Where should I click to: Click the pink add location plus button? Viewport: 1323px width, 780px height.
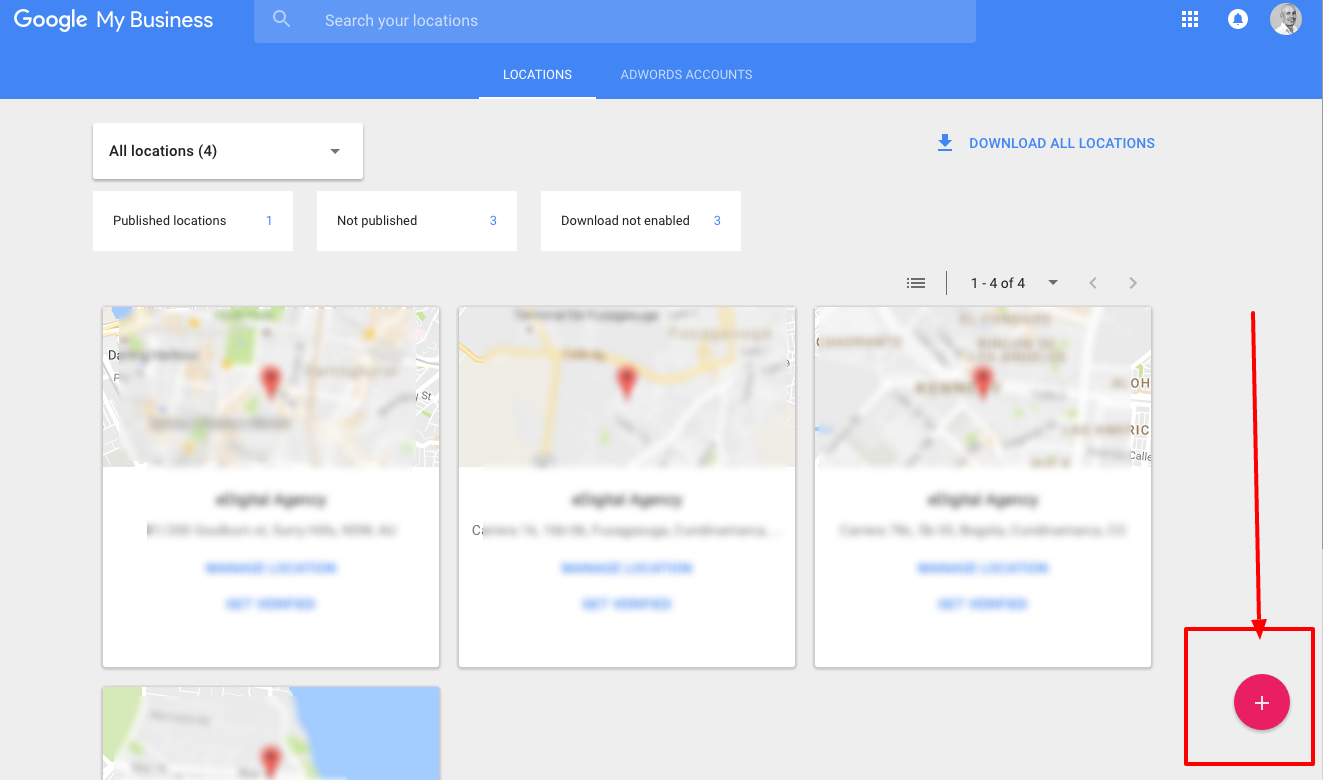[1262, 702]
